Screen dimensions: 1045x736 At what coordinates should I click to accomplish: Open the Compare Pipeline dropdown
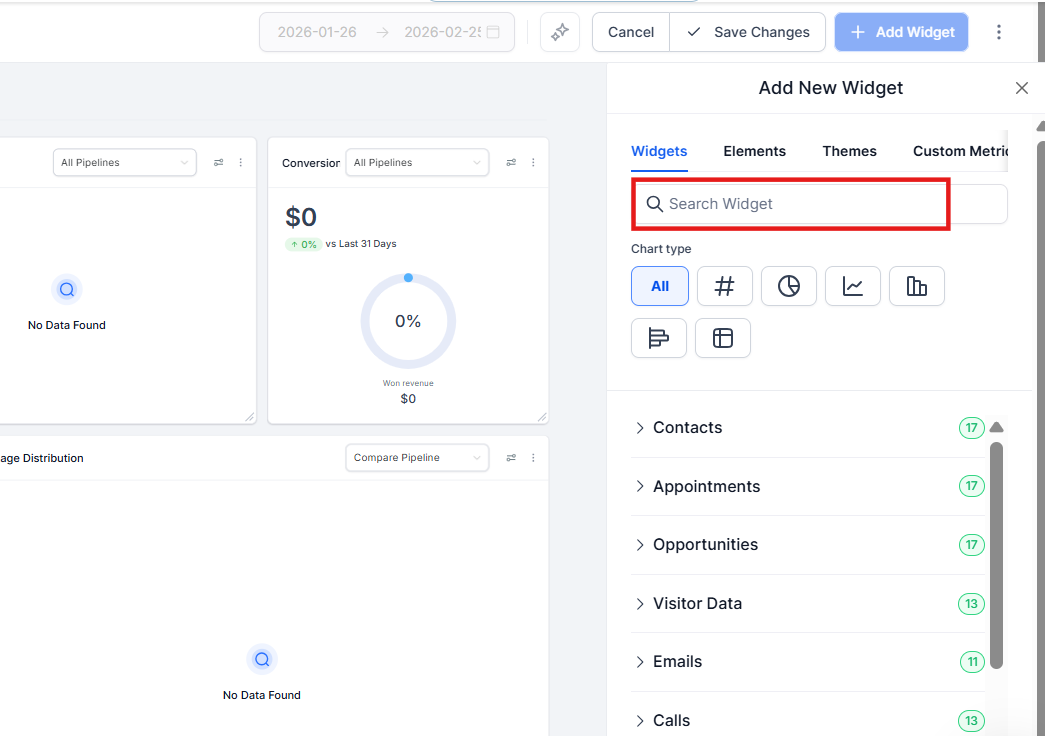pos(417,458)
